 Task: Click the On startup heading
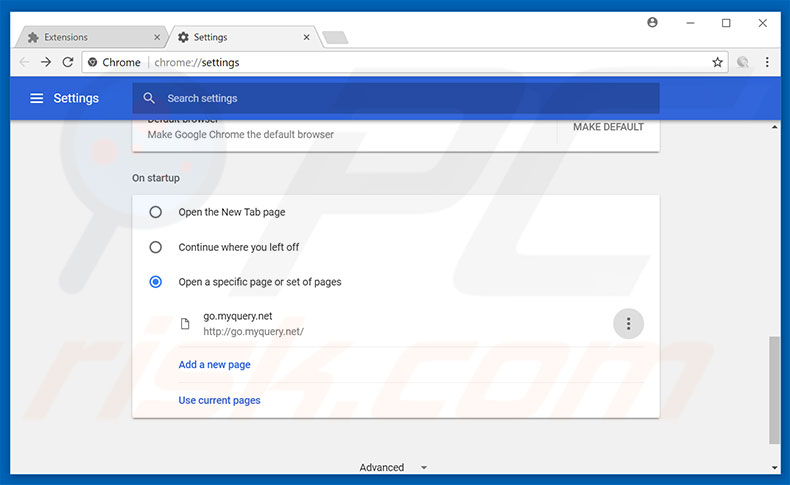pyautogui.click(x=156, y=178)
